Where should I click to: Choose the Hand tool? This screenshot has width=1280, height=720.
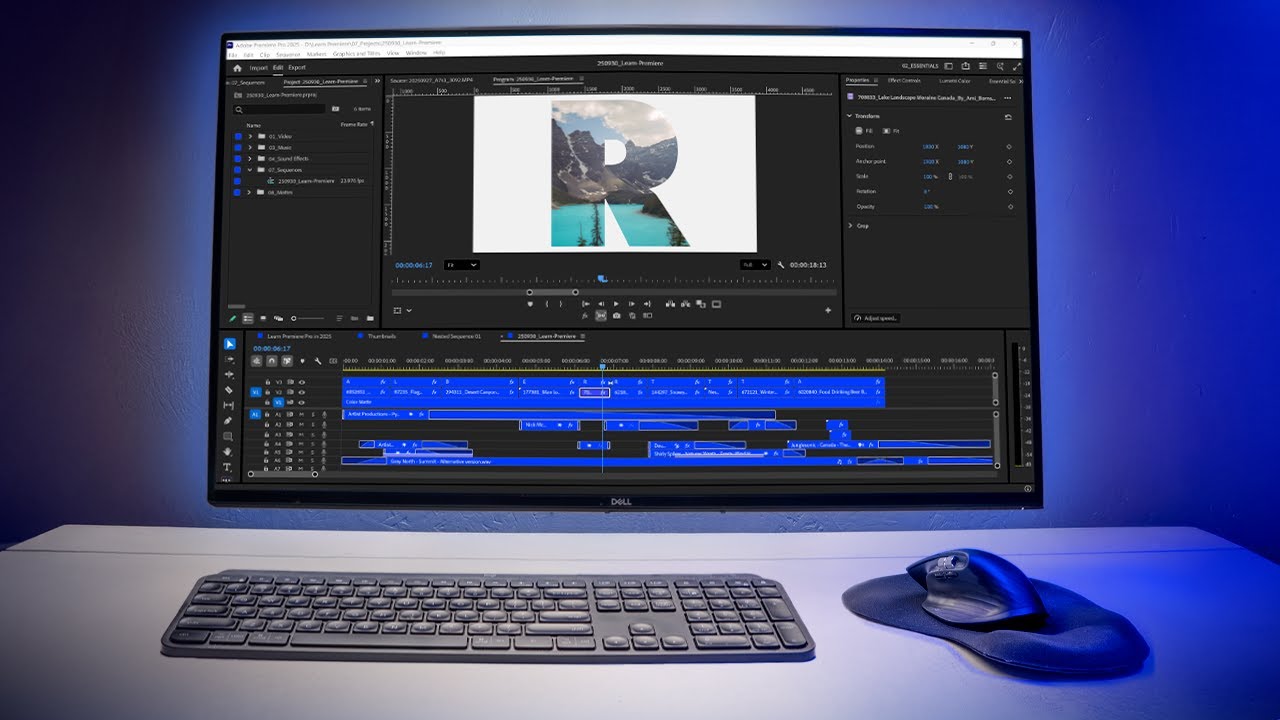click(229, 452)
